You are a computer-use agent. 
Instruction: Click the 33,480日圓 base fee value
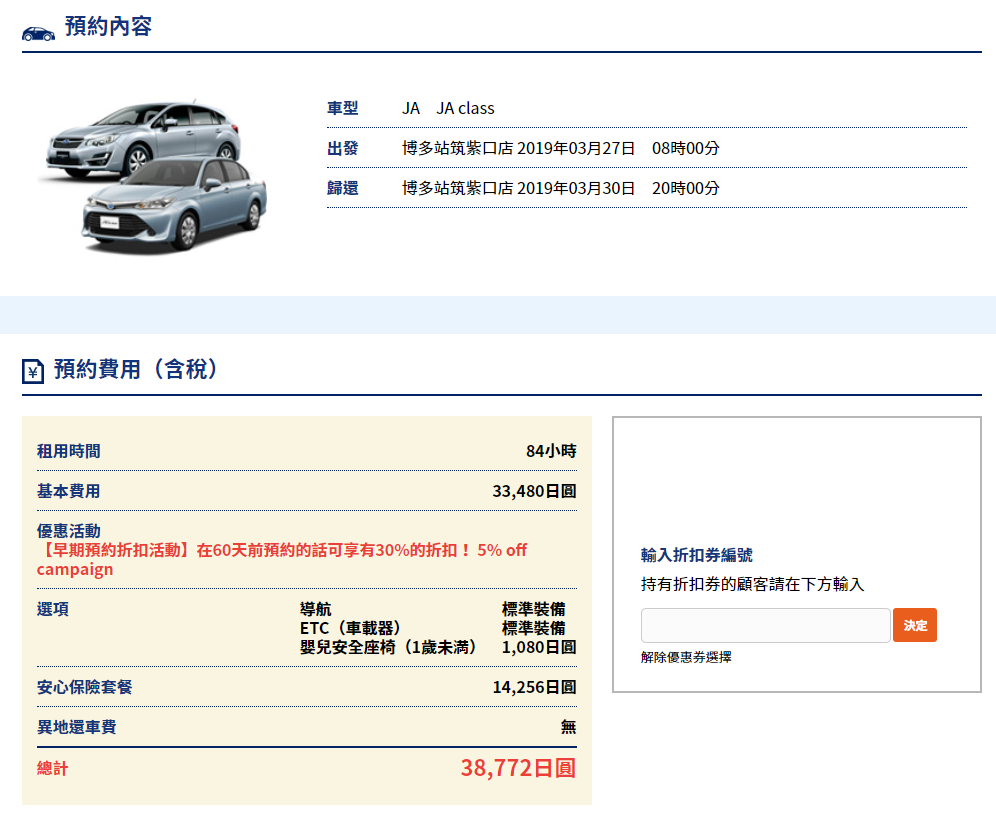[534, 492]
